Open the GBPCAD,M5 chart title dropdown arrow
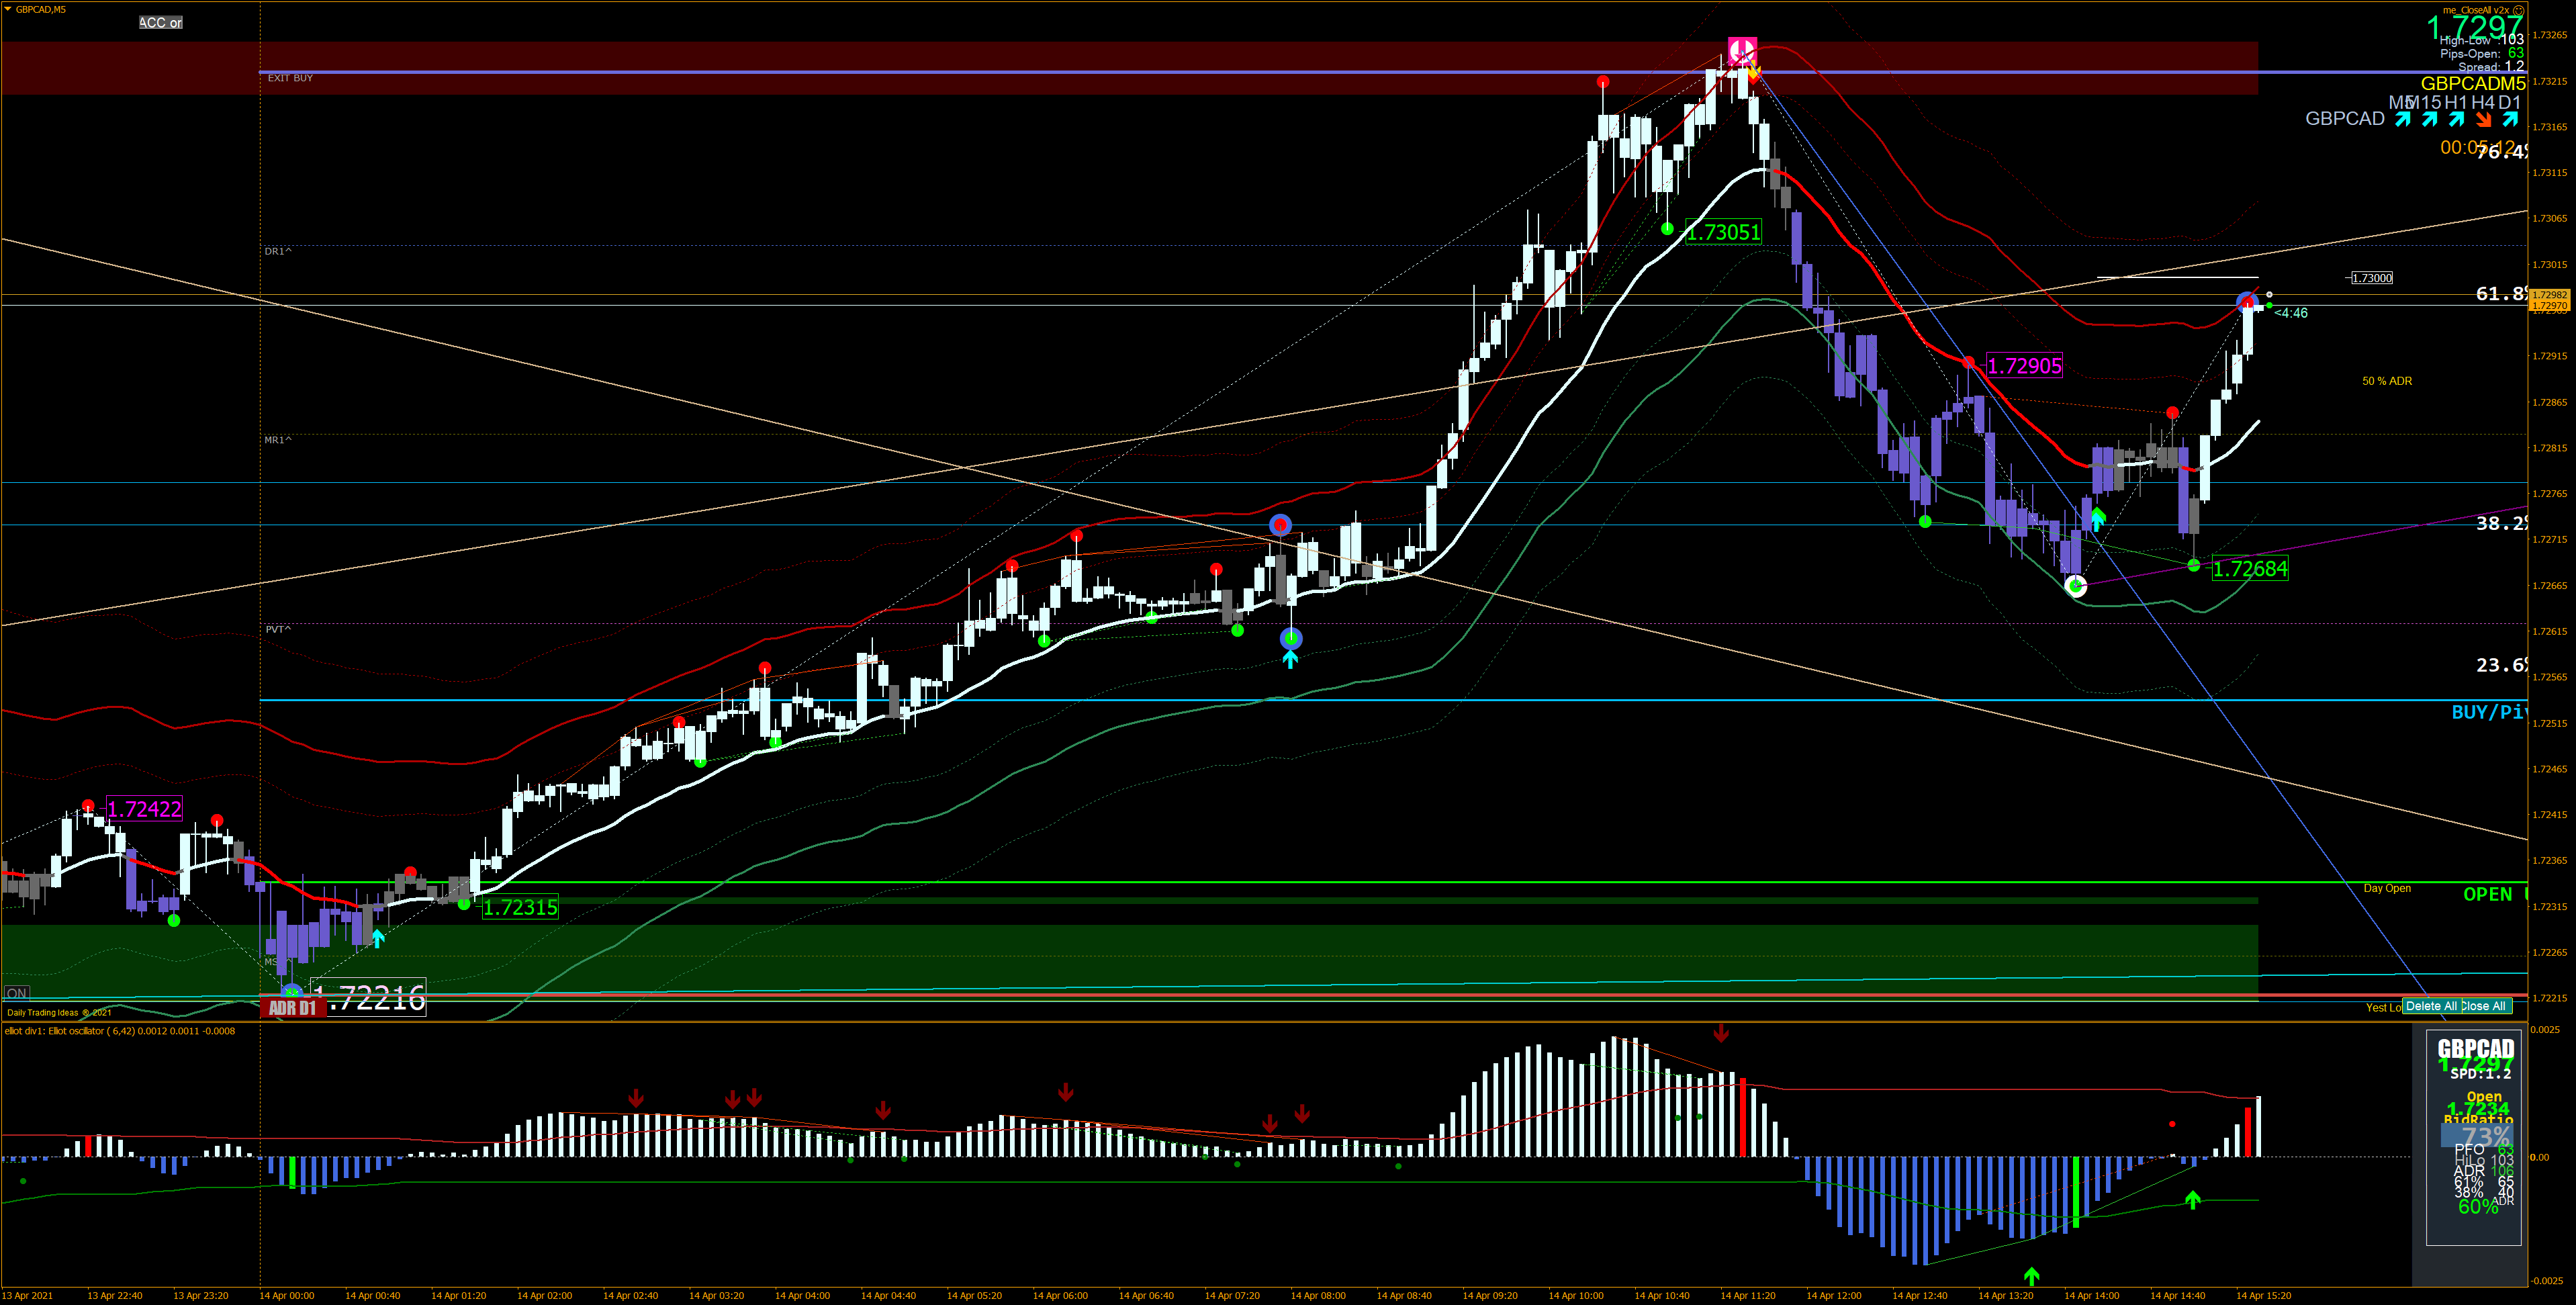Screen dimensions: 2576x1305 [x=8, y=10]
